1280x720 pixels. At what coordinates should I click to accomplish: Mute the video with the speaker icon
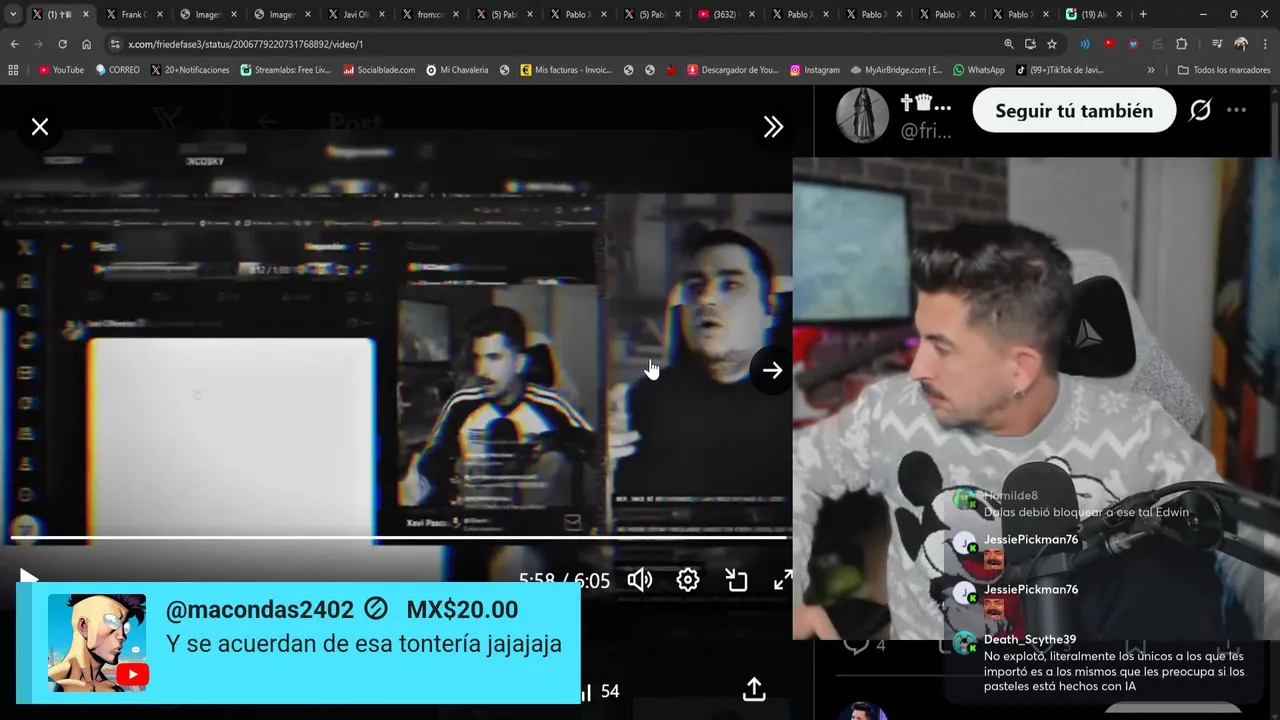(640, 580)
